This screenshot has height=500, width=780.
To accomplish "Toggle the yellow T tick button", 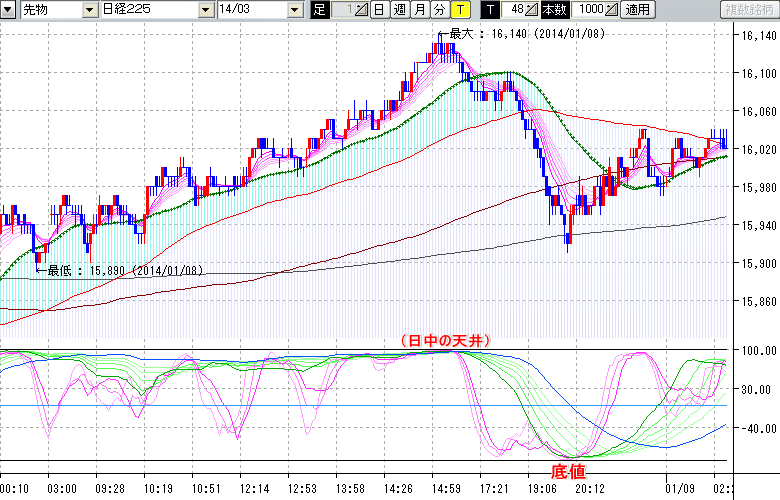I will (x=460, y=10).
